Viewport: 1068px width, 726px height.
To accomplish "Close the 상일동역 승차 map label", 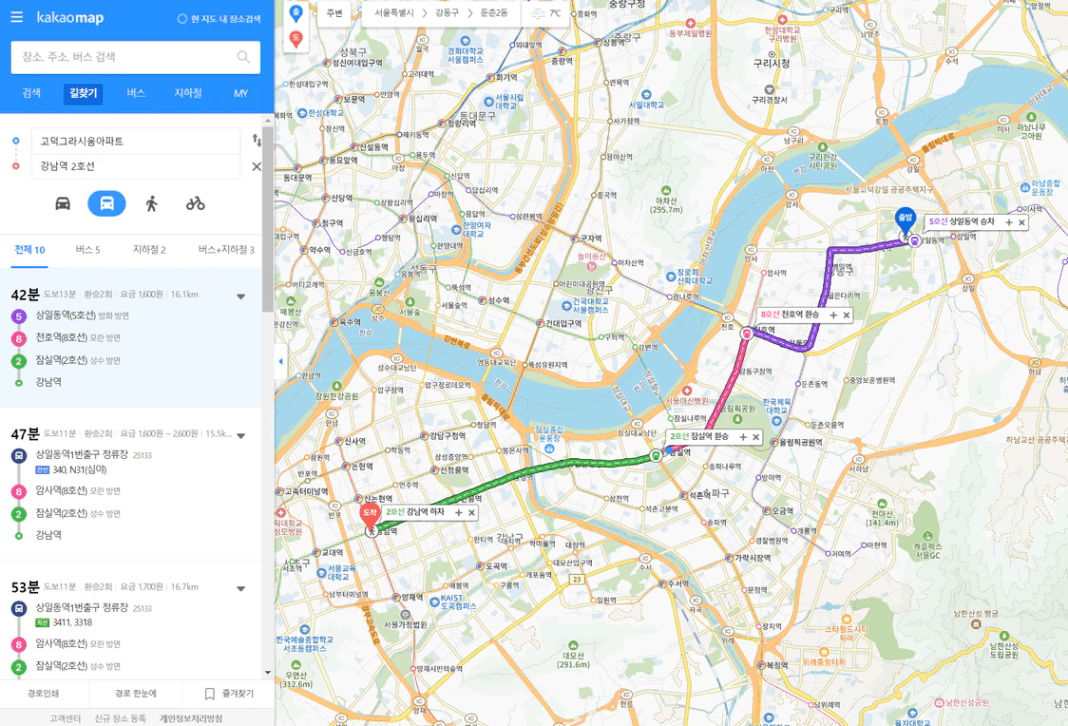I will click(1022, 222).
